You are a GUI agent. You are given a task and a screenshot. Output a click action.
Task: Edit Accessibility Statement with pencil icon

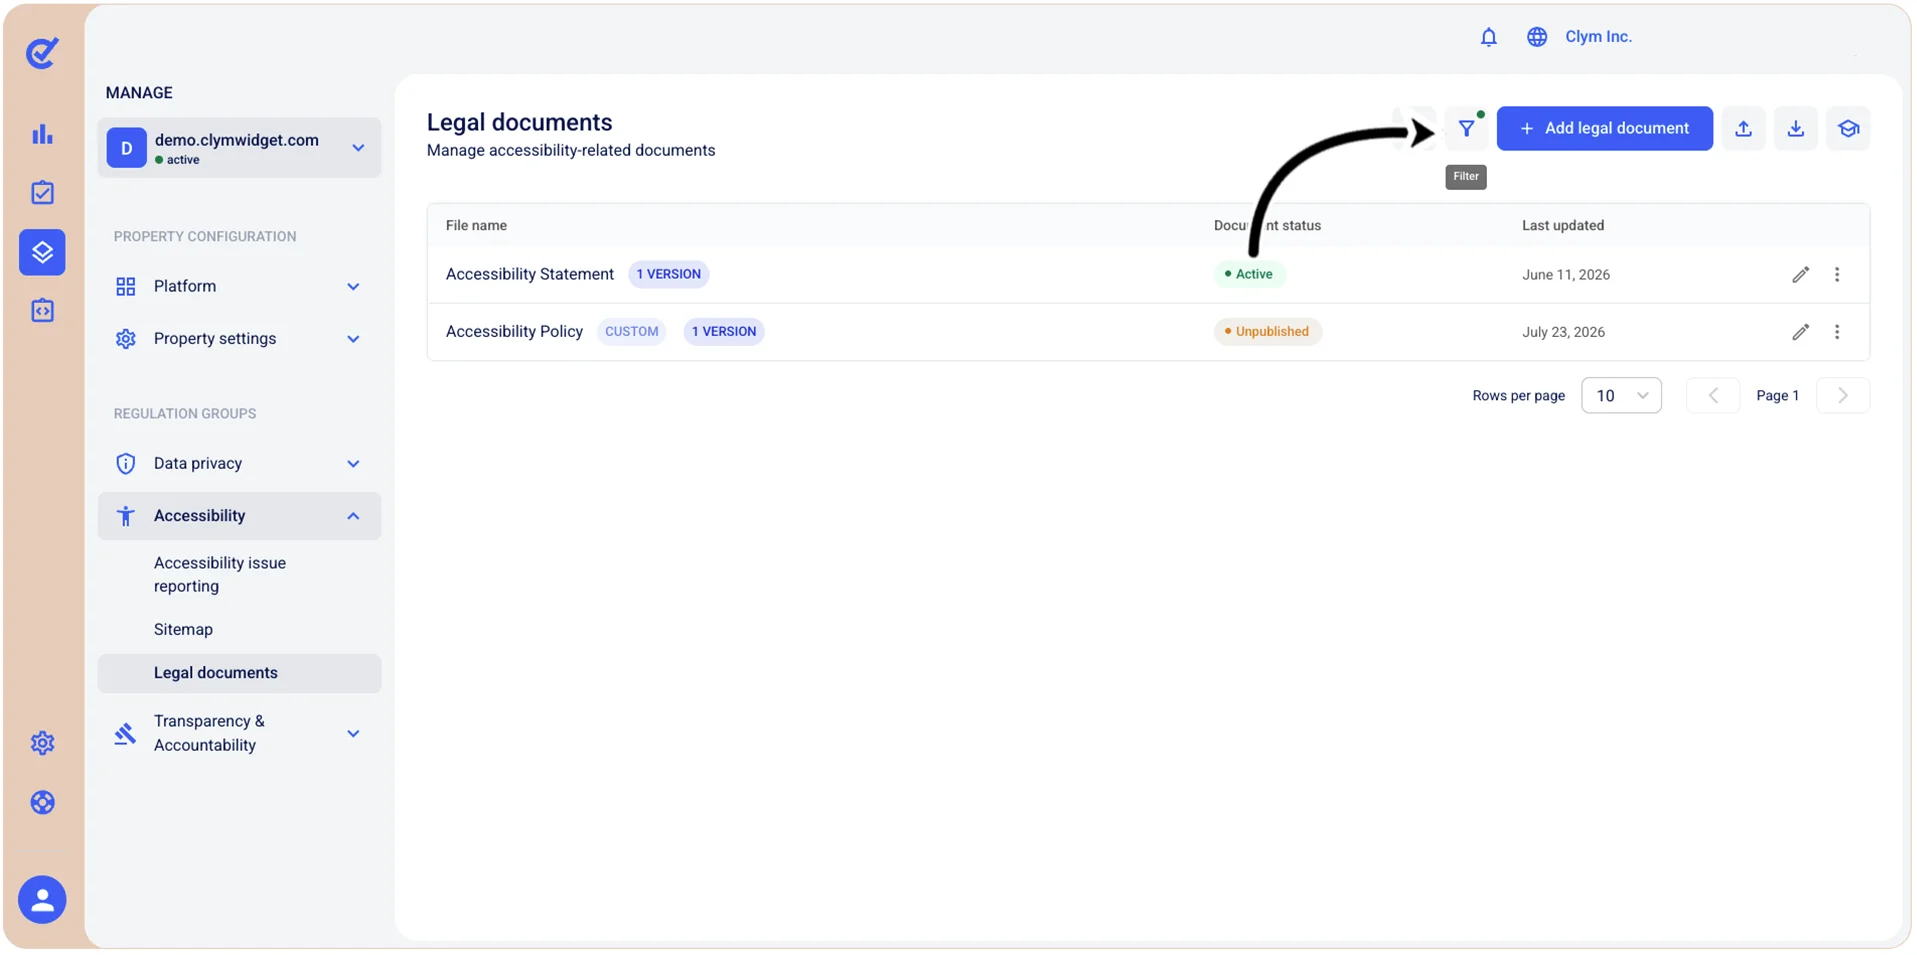pos(1800,274)
